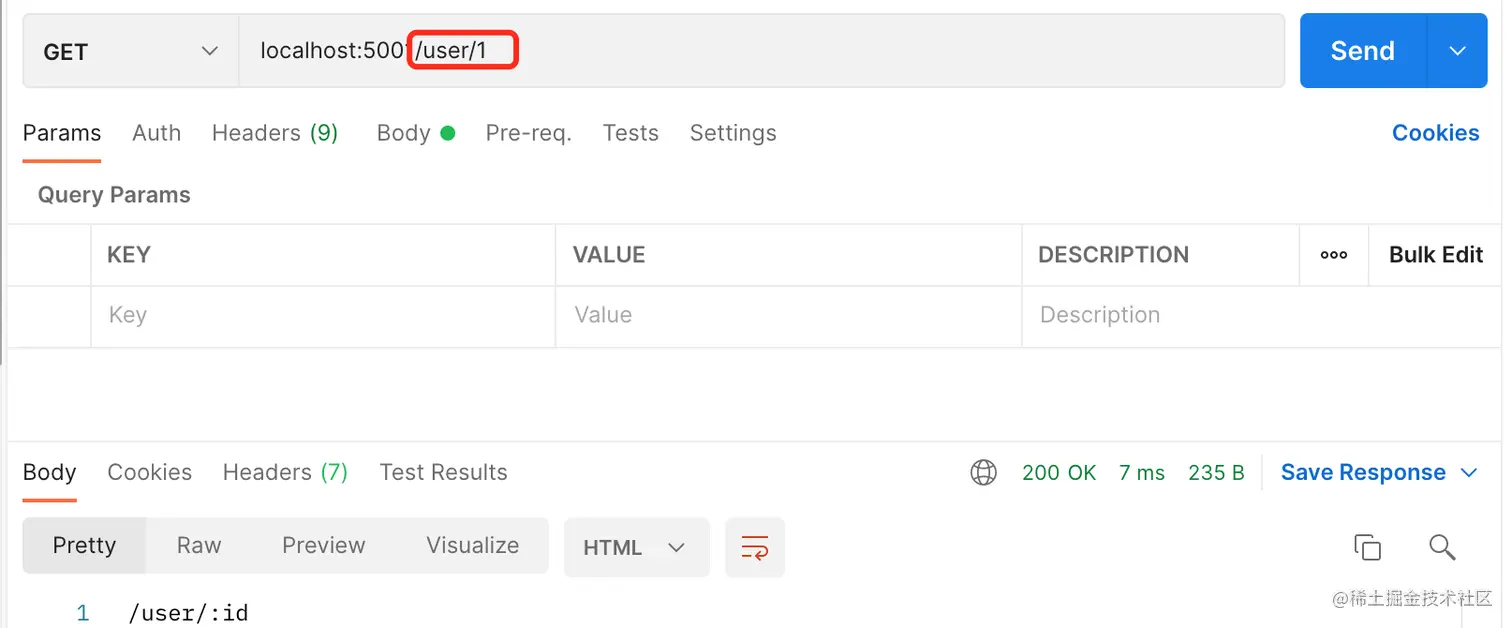Select the Raw response view

[199, 545]
